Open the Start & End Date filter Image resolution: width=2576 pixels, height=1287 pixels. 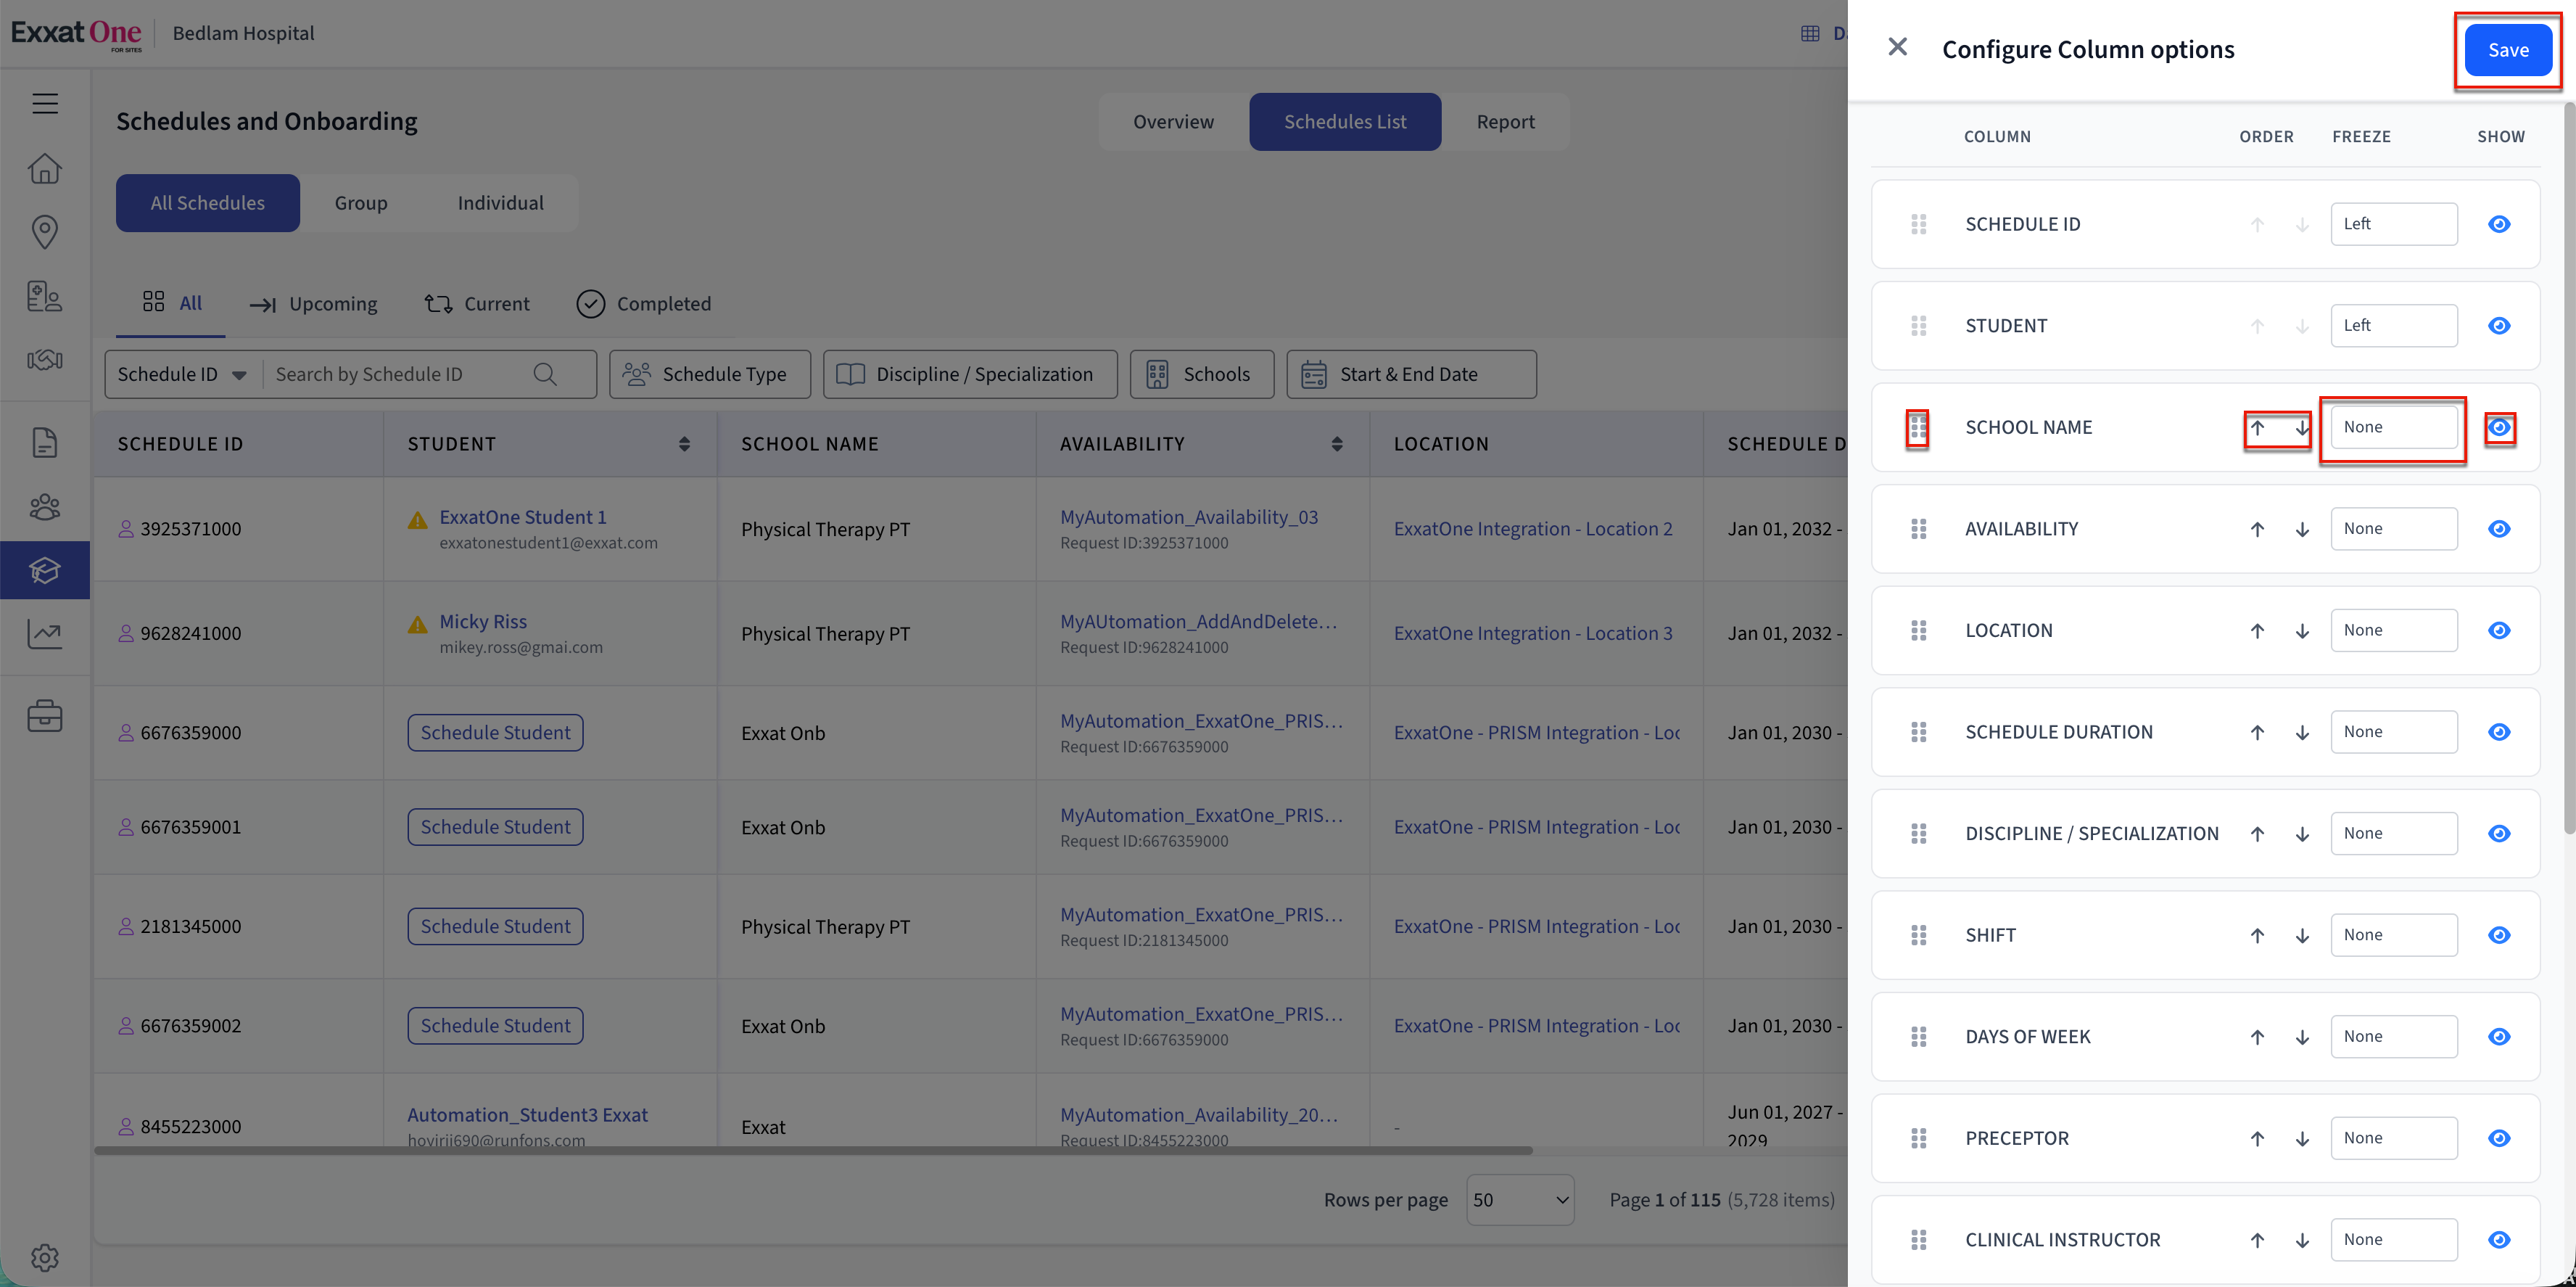(x=1411, y=374)
